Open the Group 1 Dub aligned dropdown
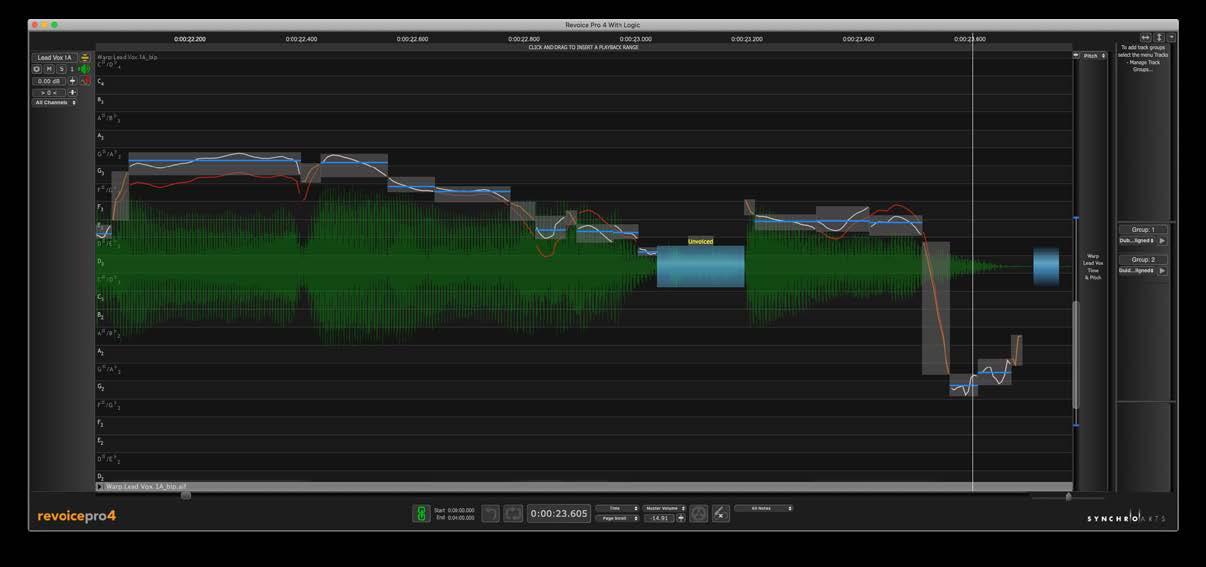 click(x=1136, y=241)
